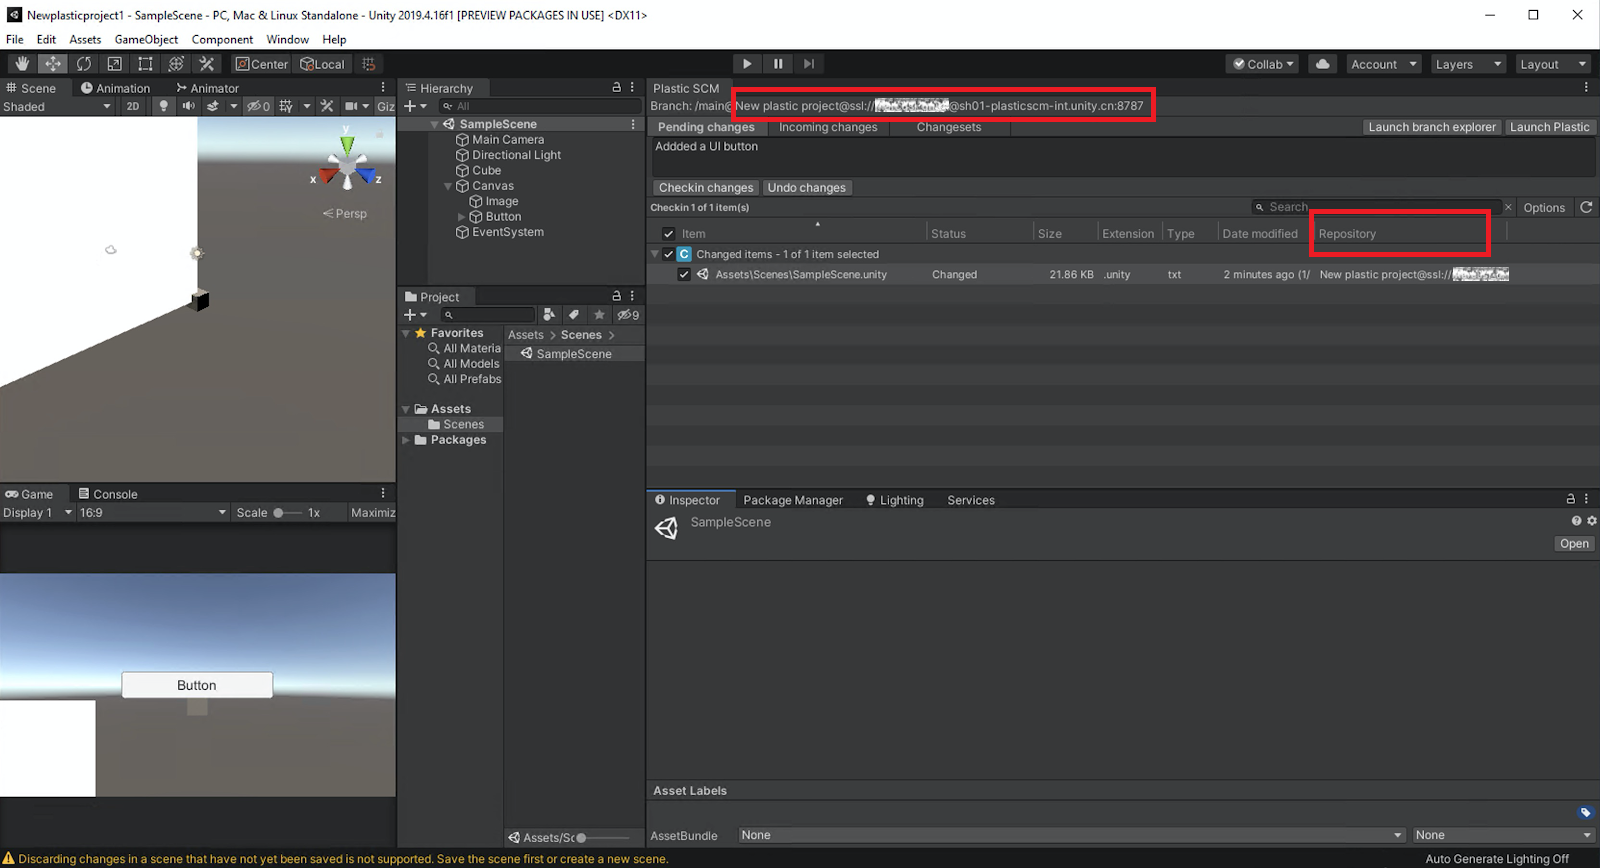The image size is (1600, 868).
Task: Collapse the Canvas tree node
Action: tap(448, 186)
